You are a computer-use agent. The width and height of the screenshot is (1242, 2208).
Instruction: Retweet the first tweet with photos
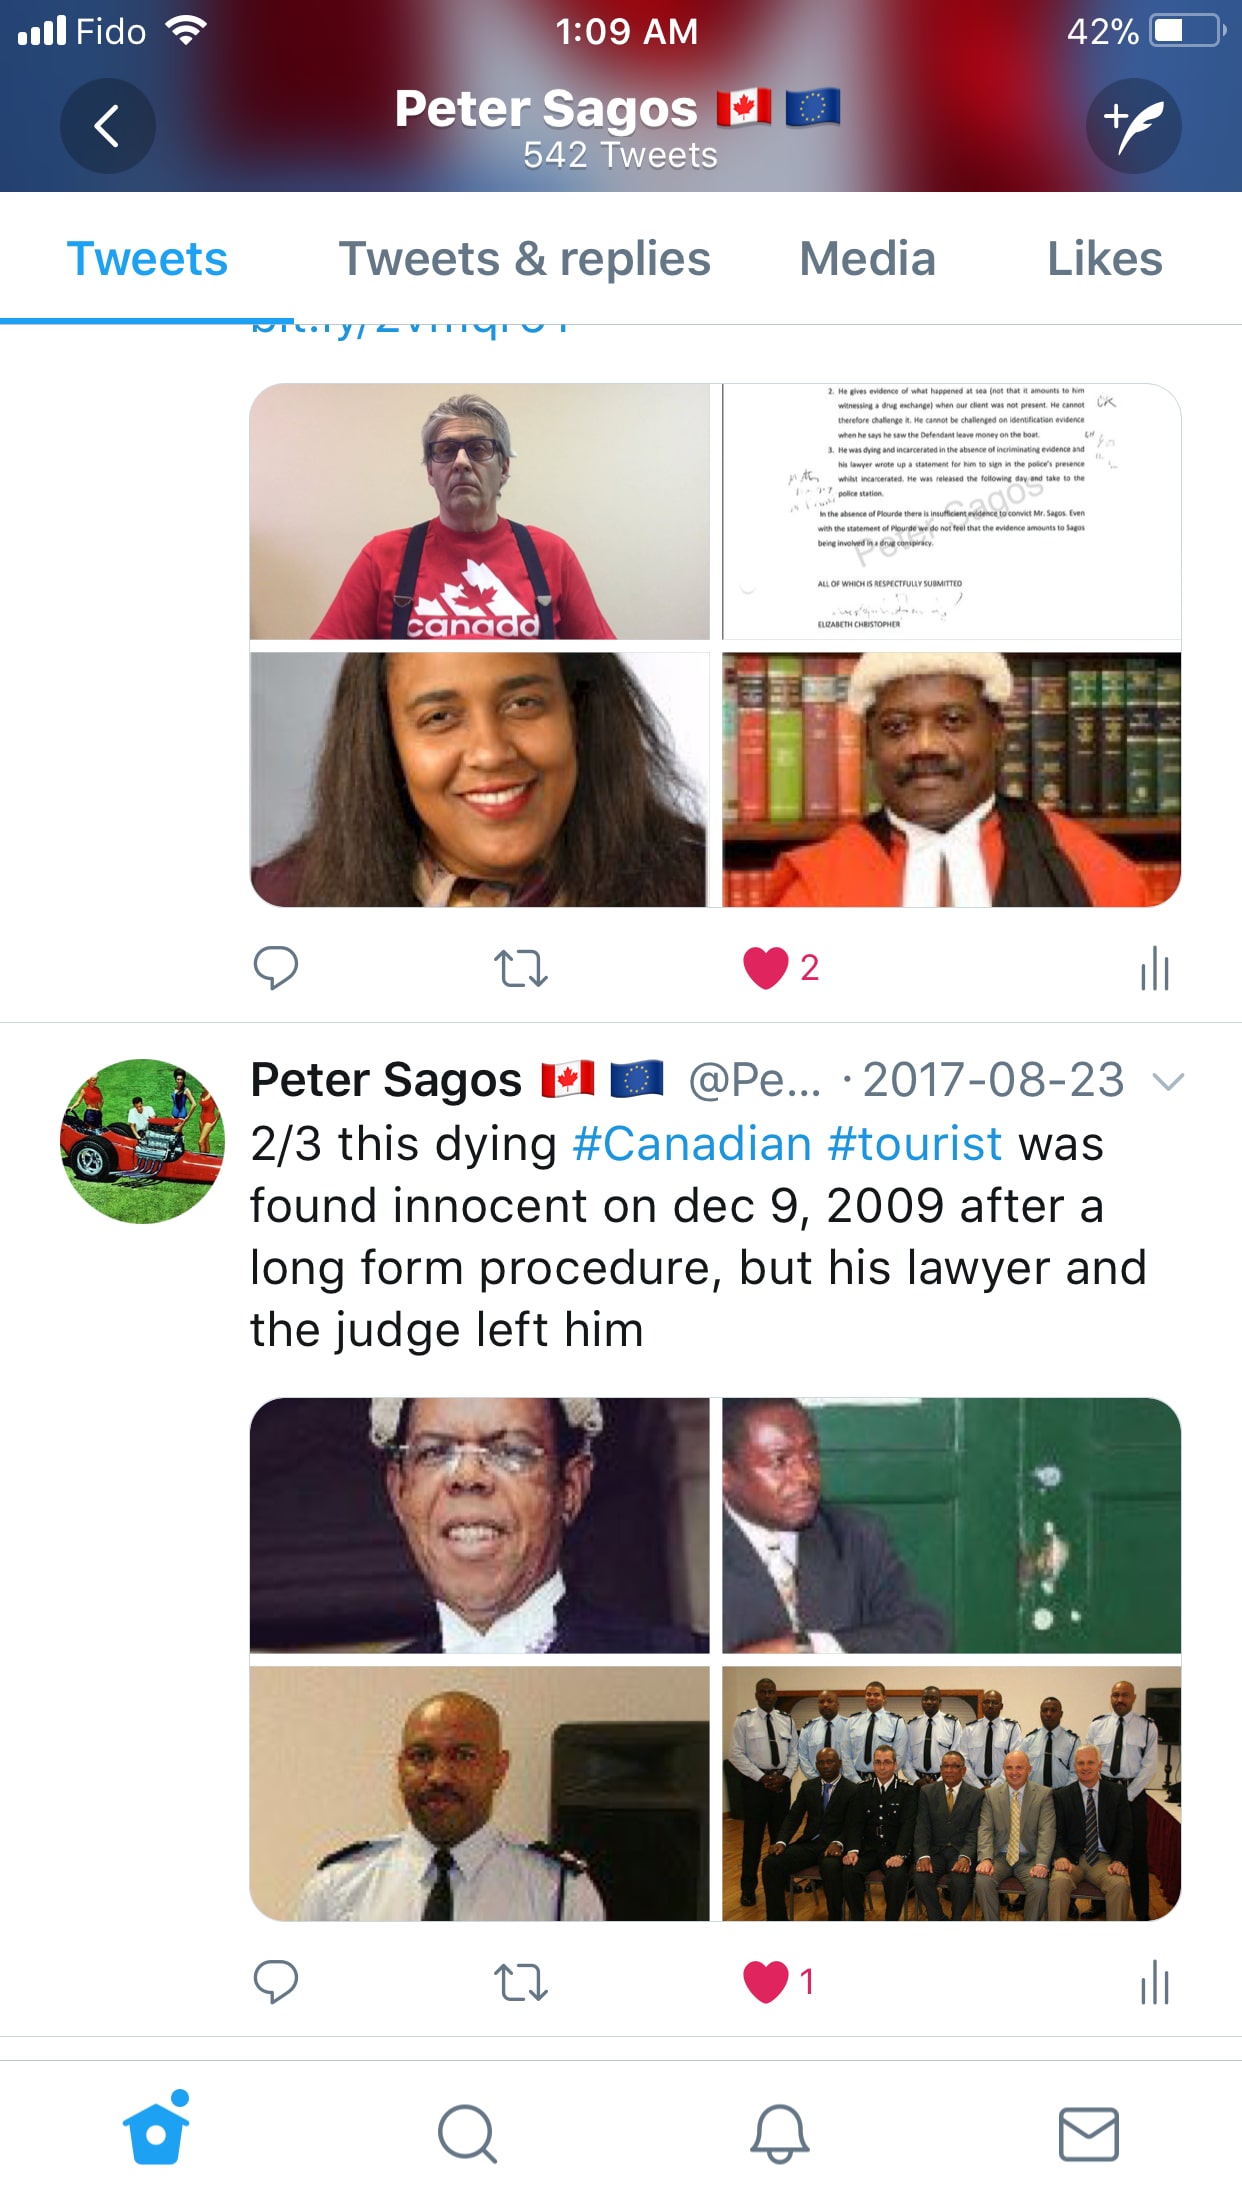click(x=521, y=968)
